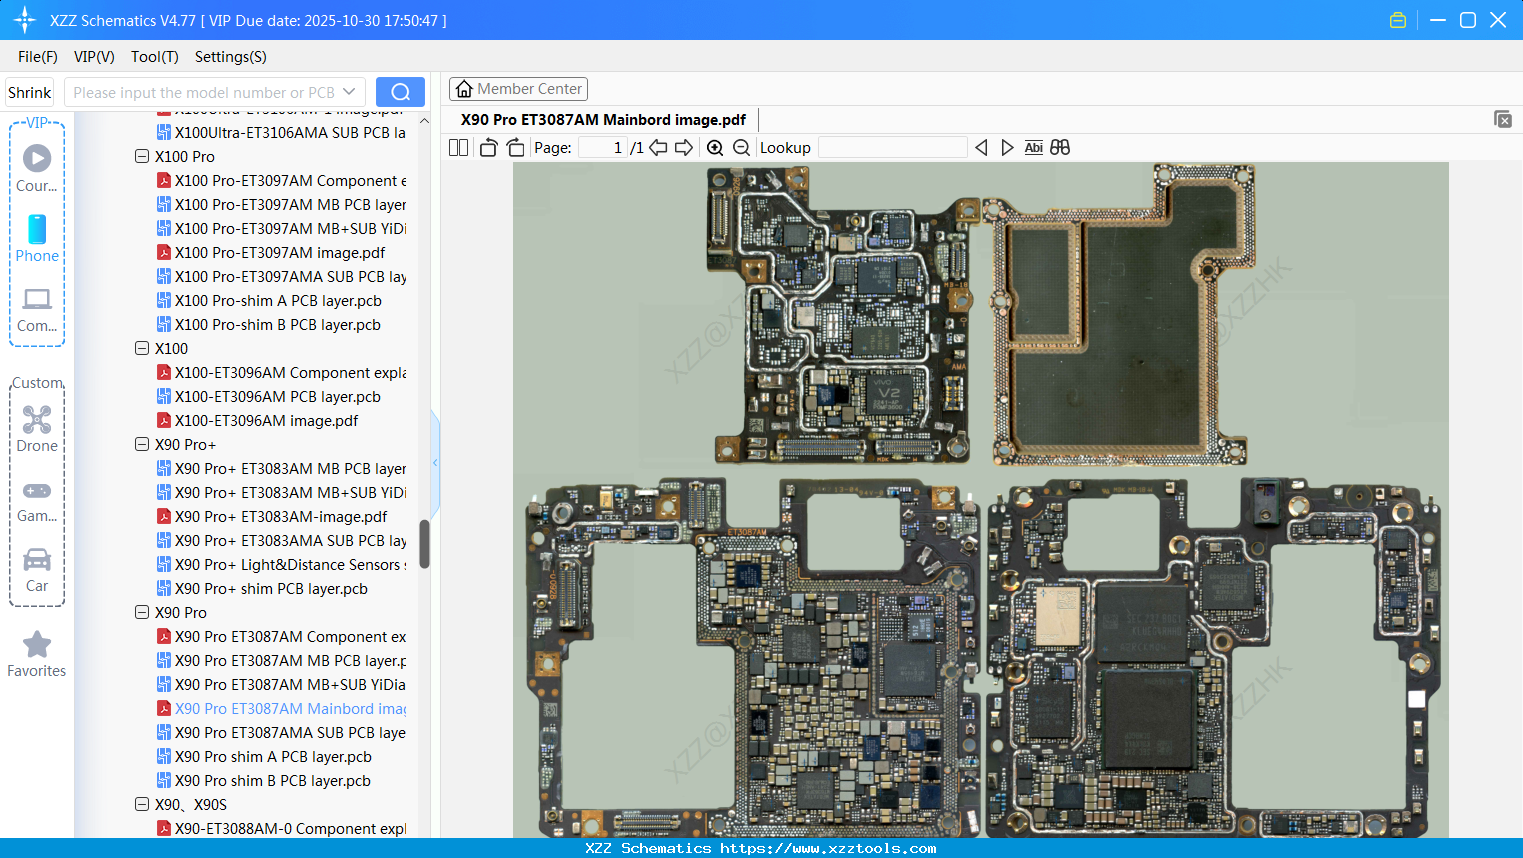
Task: Zoom out of the PDF view
Action: (742, 147)
